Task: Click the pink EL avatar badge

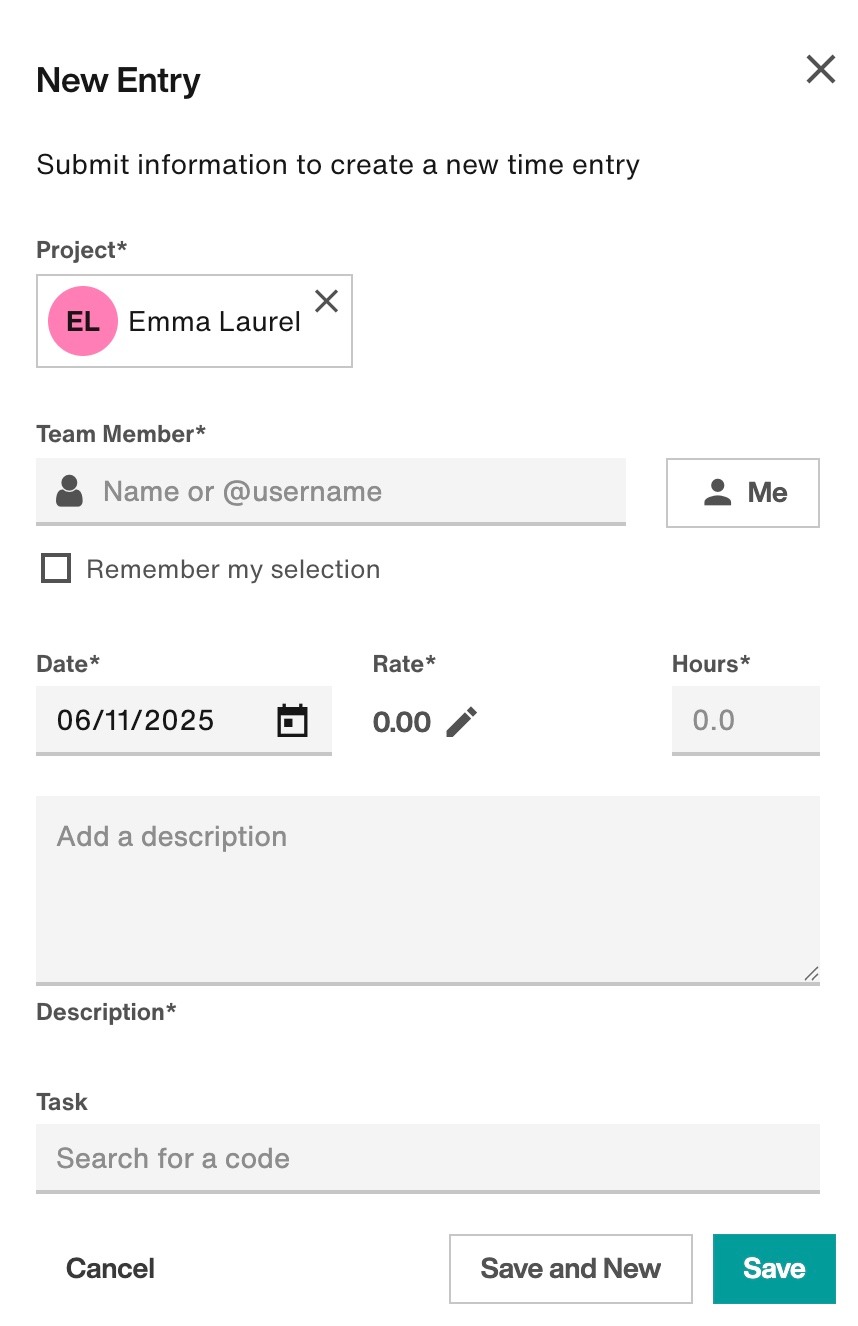Action: [83, 321]
